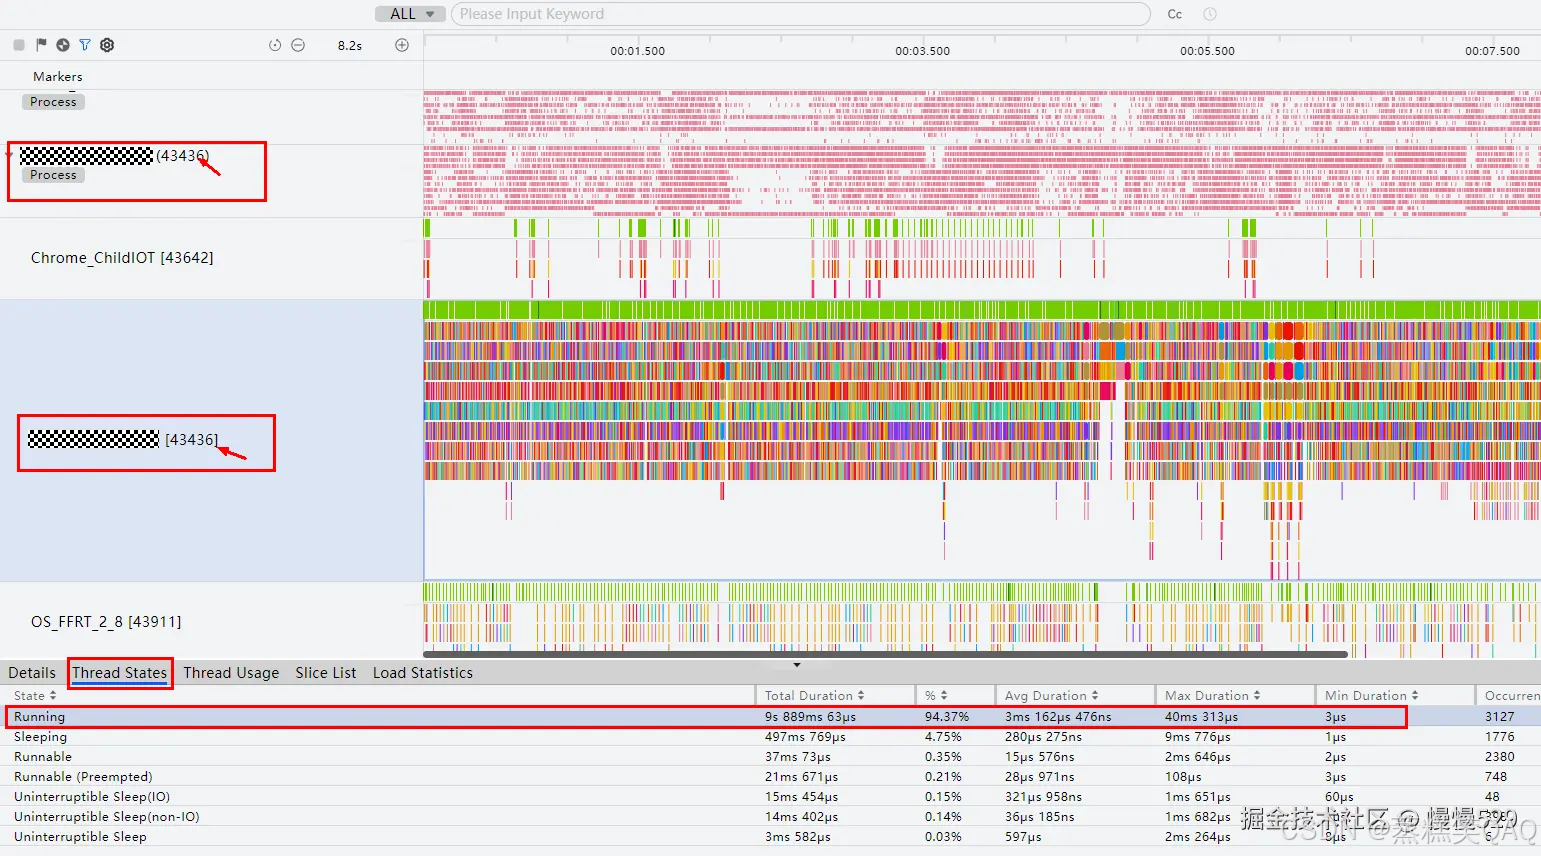Open the gear settings icon
1541x856 pixels.
click(x=107, y=45)
